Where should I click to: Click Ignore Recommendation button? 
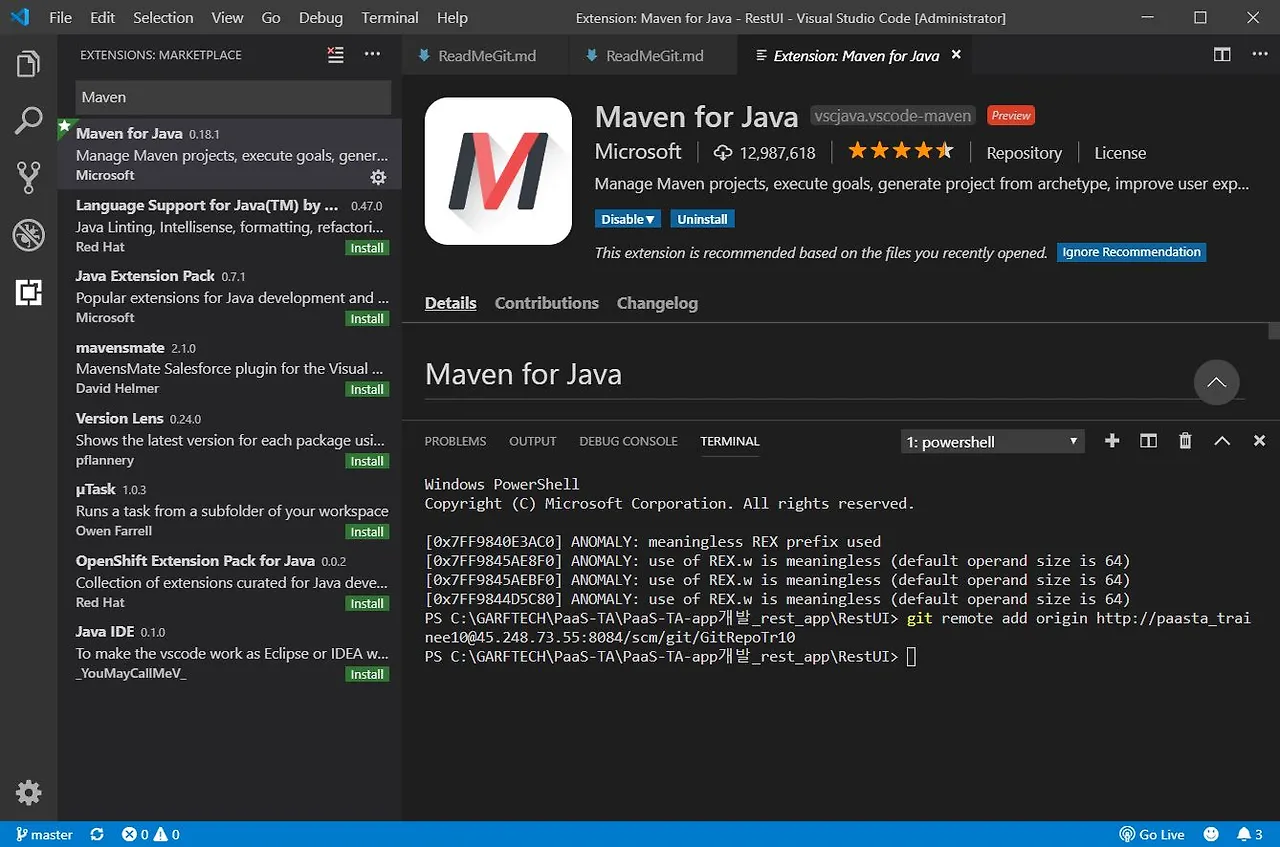[x=1131, y=252]
